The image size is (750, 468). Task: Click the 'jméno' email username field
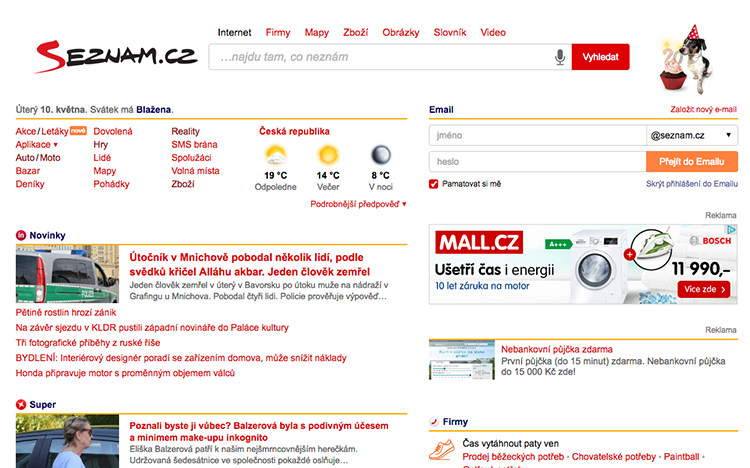tap(538, 135)
